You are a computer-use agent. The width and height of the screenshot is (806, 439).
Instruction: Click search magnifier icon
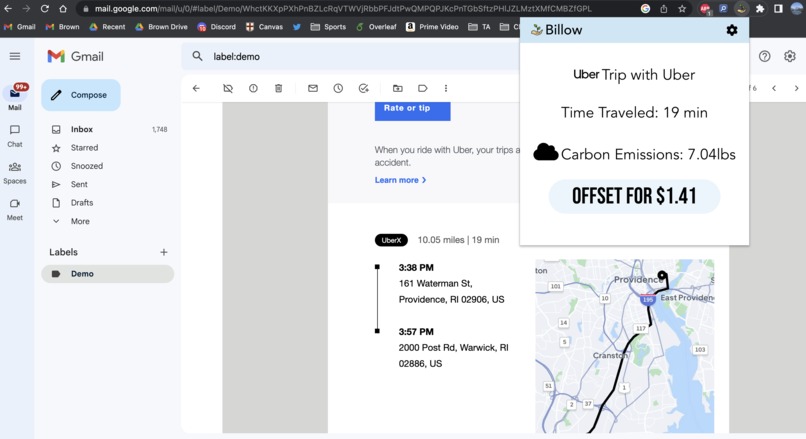coord(197,56)
